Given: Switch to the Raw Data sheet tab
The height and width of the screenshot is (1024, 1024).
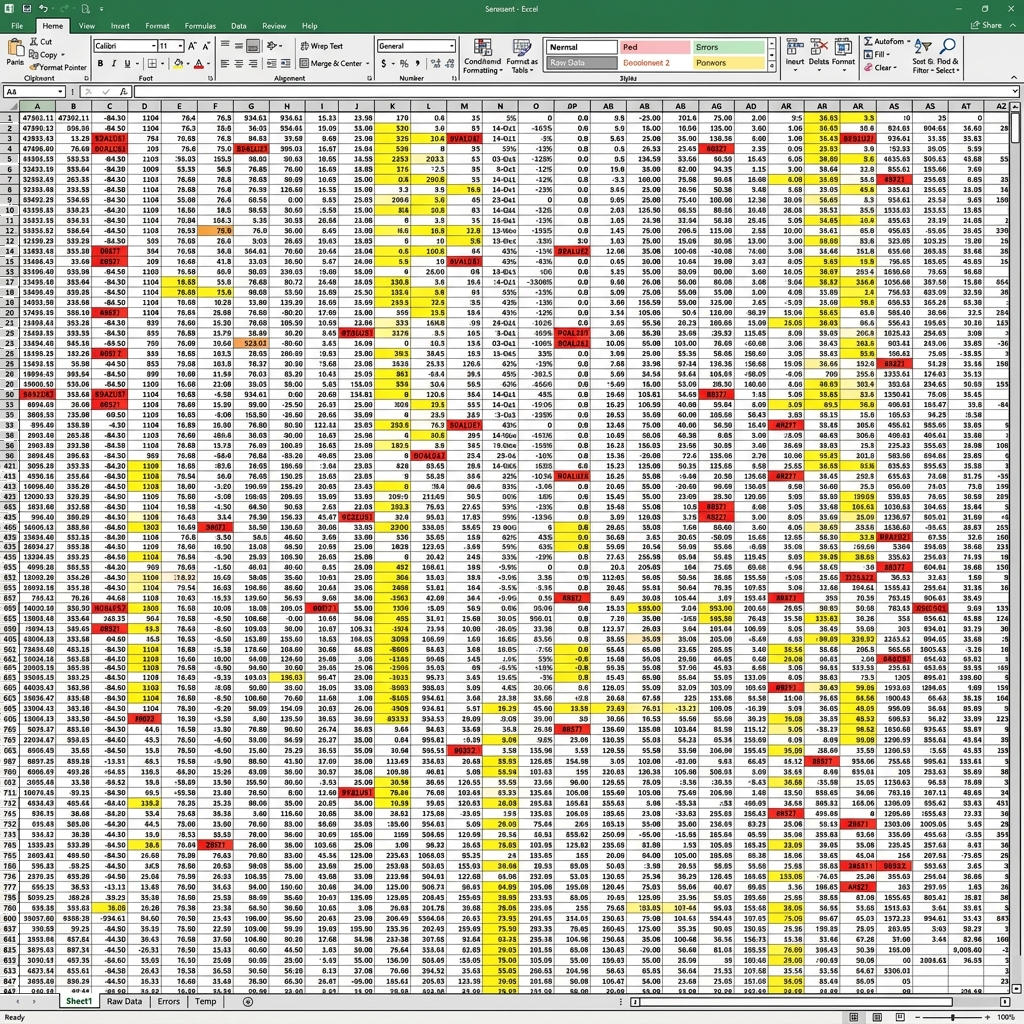Looking at the screenshot, I should [124, 1001].
